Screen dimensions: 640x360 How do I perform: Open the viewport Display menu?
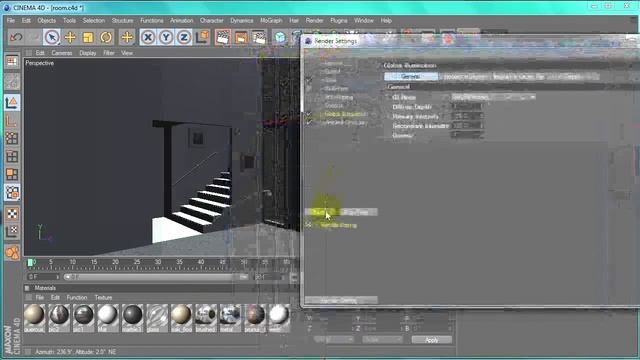coord(87,53)
